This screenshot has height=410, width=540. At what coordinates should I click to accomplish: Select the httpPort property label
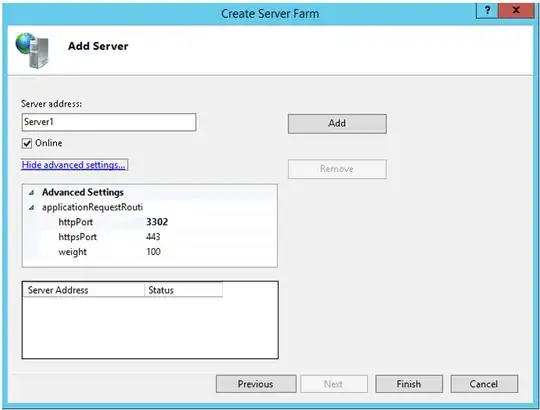(76, 222)
